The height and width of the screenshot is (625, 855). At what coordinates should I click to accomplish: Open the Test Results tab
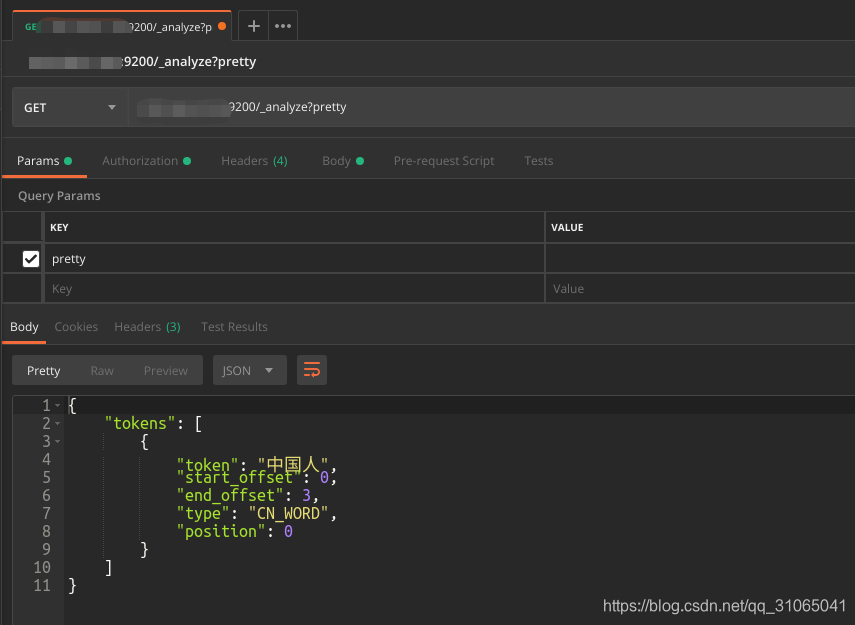234,327
